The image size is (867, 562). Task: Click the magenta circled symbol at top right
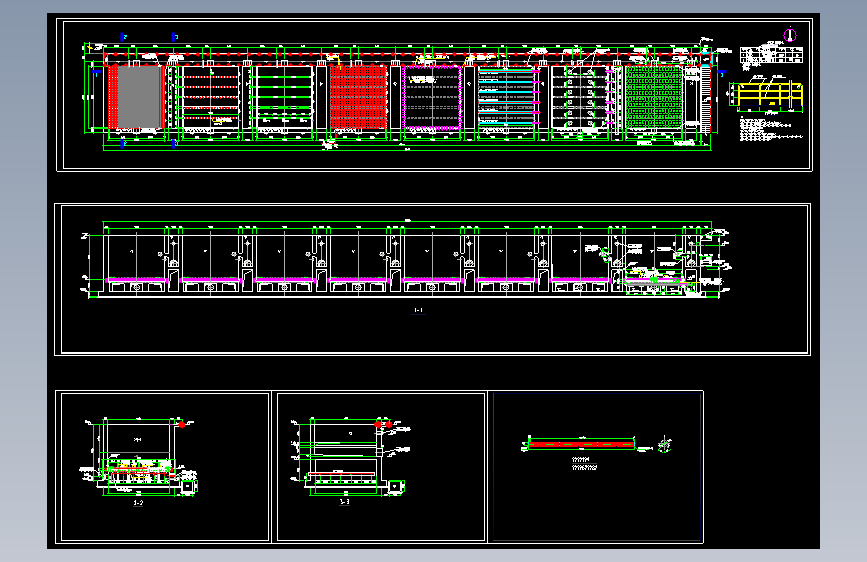[x=790, y=35]
